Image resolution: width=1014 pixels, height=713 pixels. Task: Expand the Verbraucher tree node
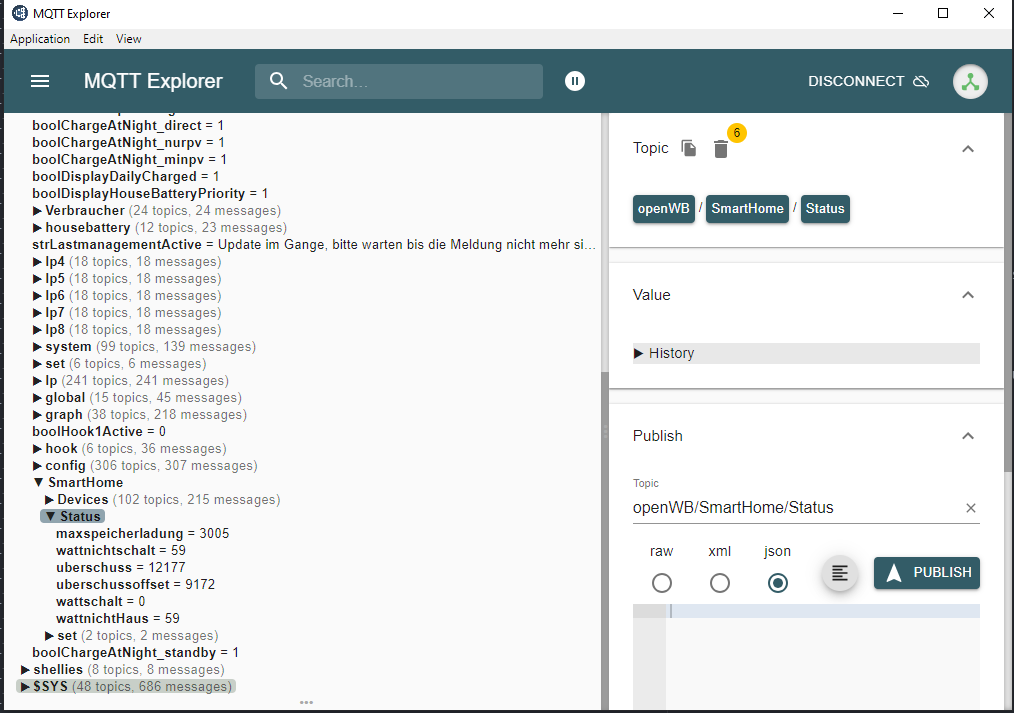click(x=38, y=211)
